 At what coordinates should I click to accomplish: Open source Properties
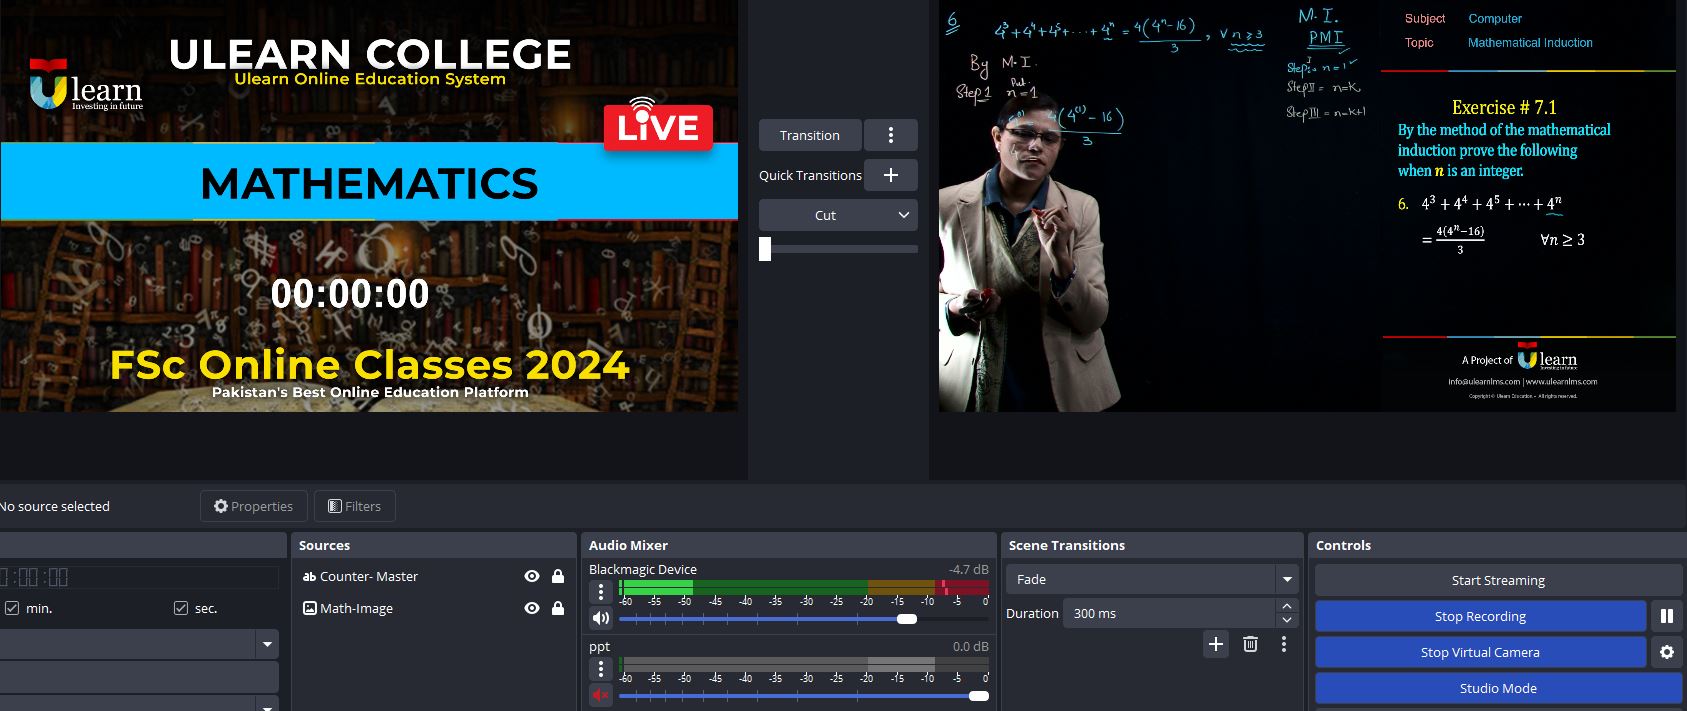pyautogui.click(x=253, y=506)
